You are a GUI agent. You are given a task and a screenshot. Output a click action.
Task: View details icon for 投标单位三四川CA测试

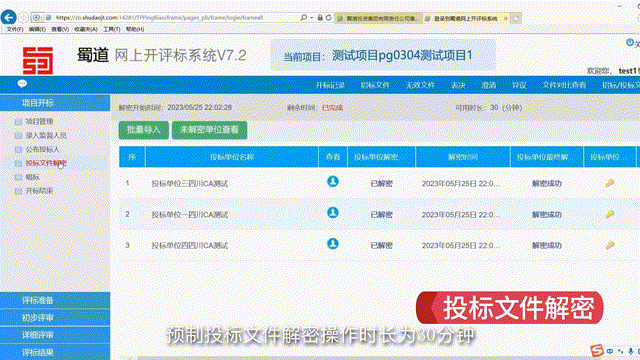[333, 181]
